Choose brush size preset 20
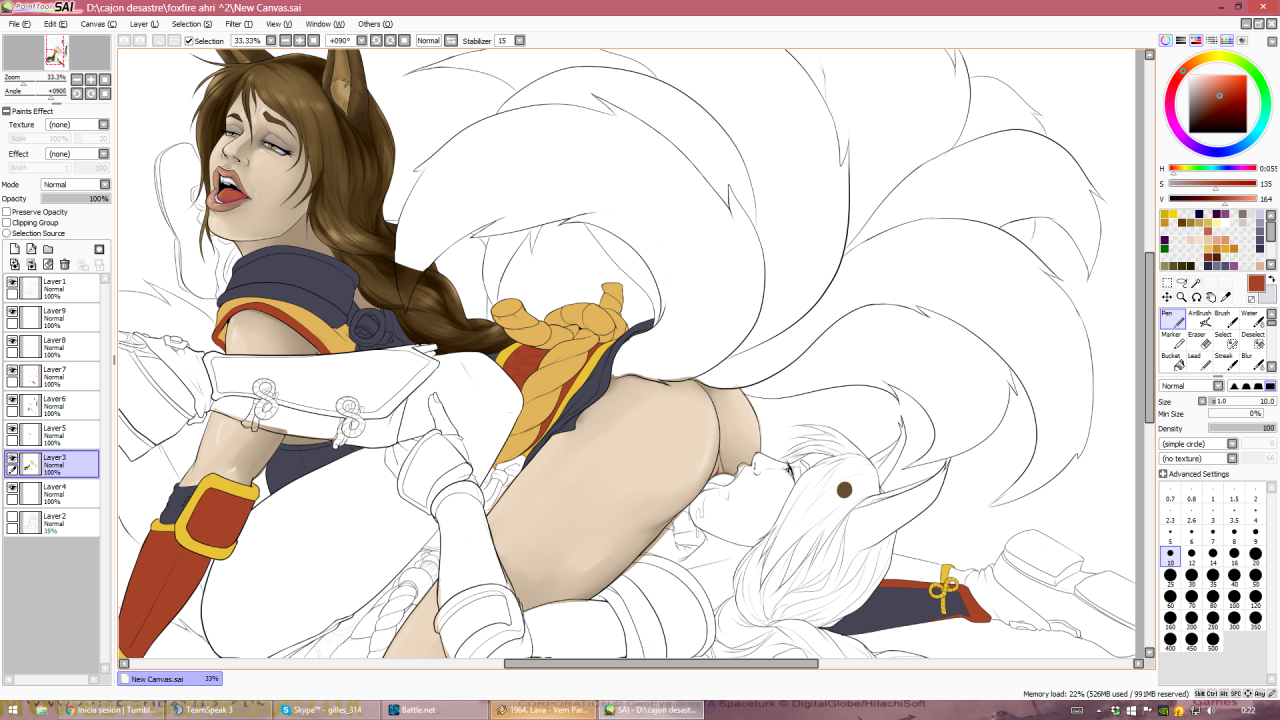This screenshot has width=1280, height=720. pyautogui.click(x=1256, y=557)
